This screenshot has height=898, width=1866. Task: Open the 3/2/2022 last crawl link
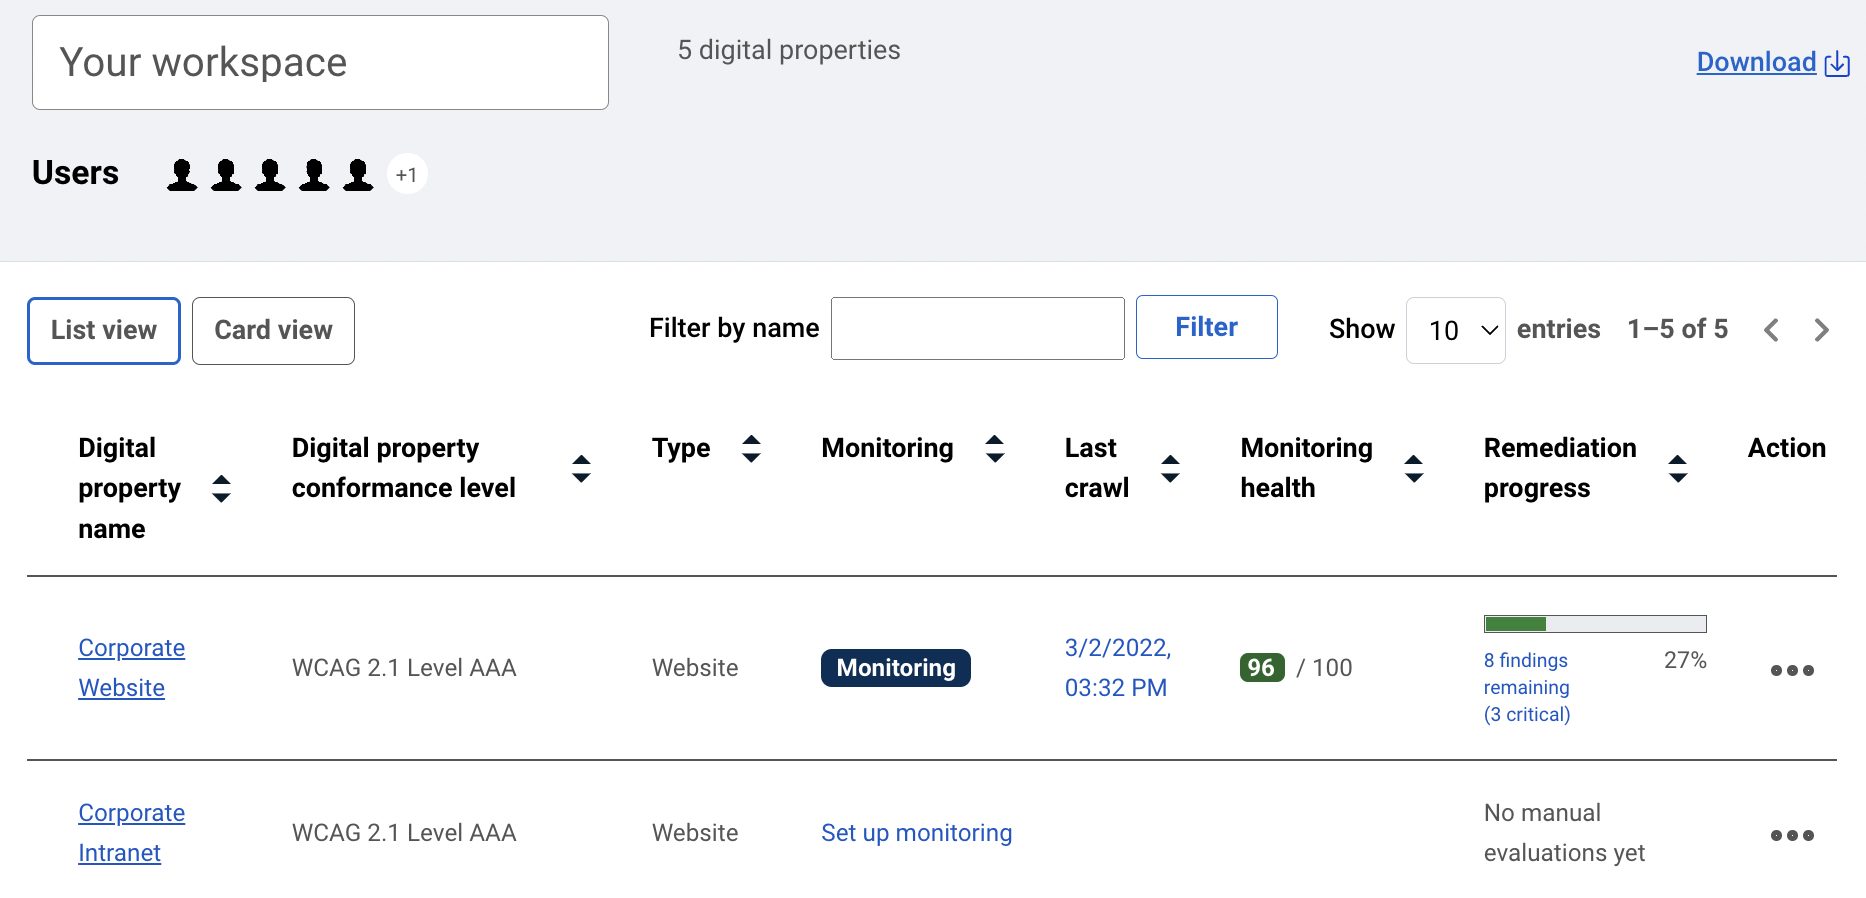point(1118,668)
